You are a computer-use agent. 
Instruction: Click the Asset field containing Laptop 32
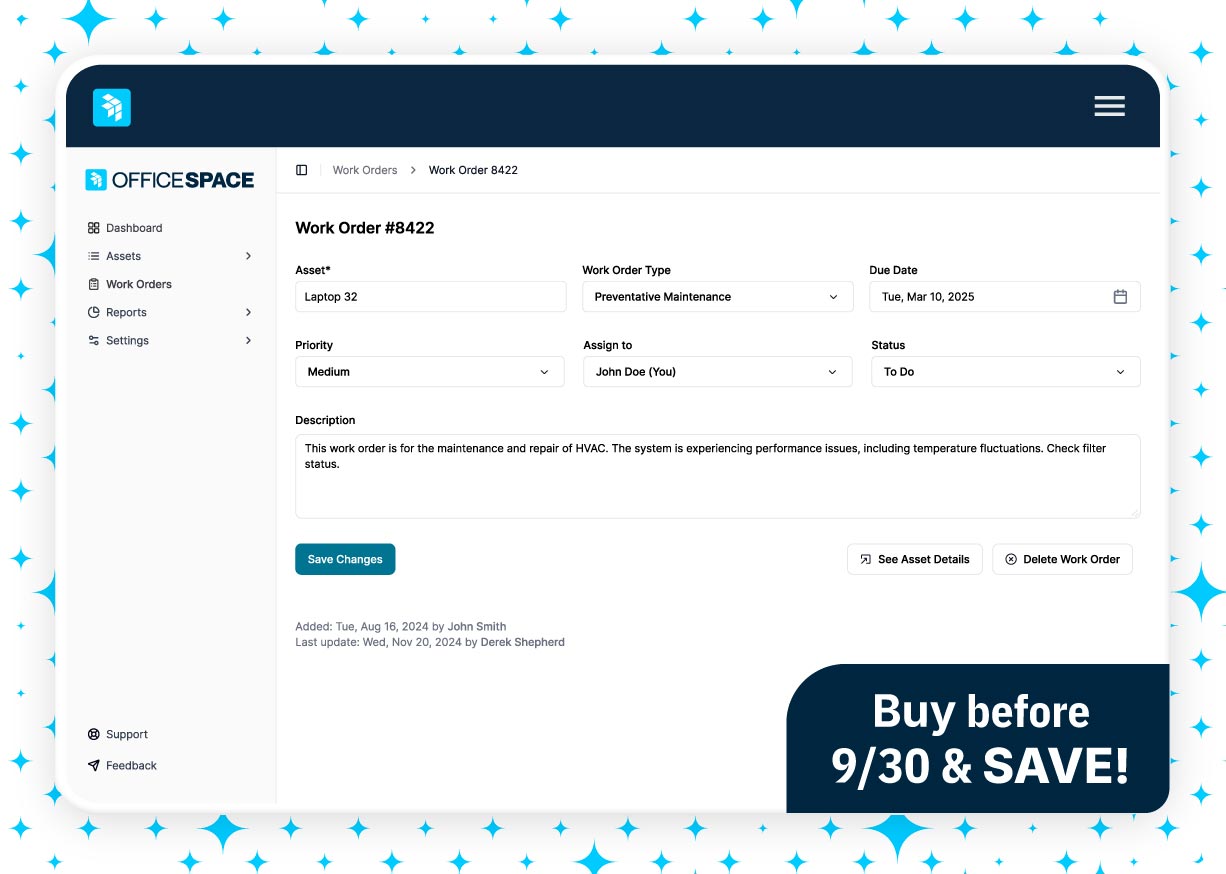coord(431,297)
